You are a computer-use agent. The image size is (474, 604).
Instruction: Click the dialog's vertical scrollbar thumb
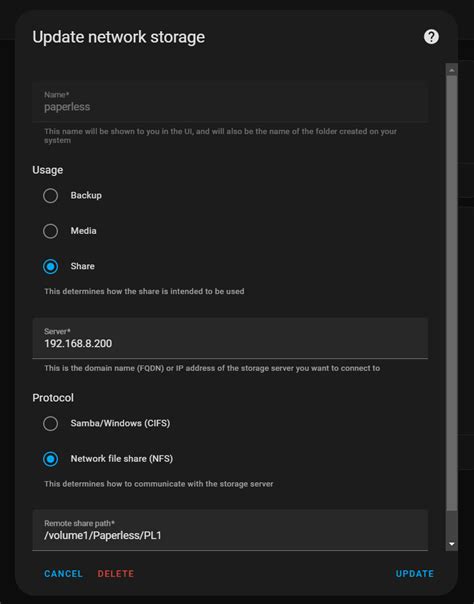[x=452, y=293]
